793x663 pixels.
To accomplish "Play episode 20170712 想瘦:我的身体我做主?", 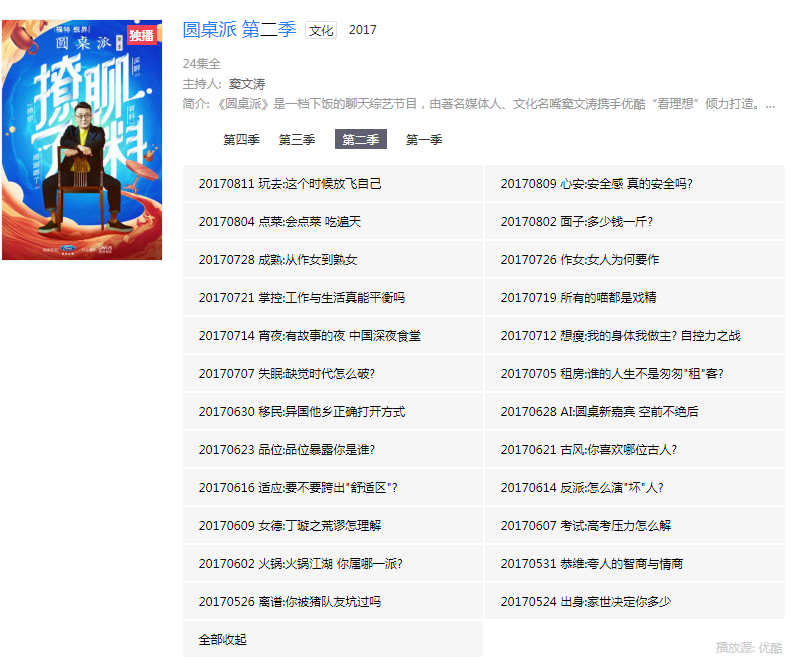I will 635,336.
